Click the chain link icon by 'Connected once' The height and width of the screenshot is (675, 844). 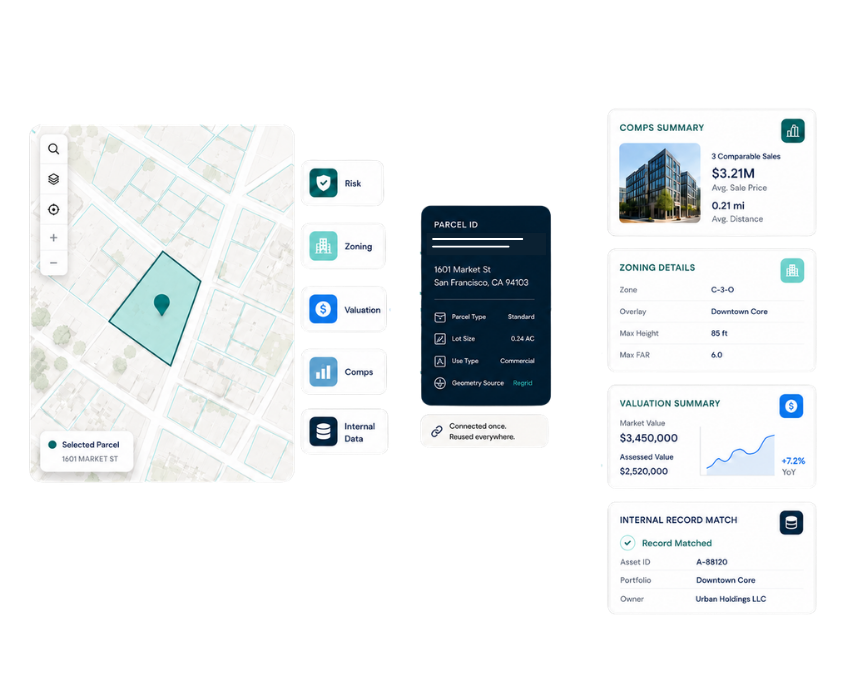coord(437,431)
